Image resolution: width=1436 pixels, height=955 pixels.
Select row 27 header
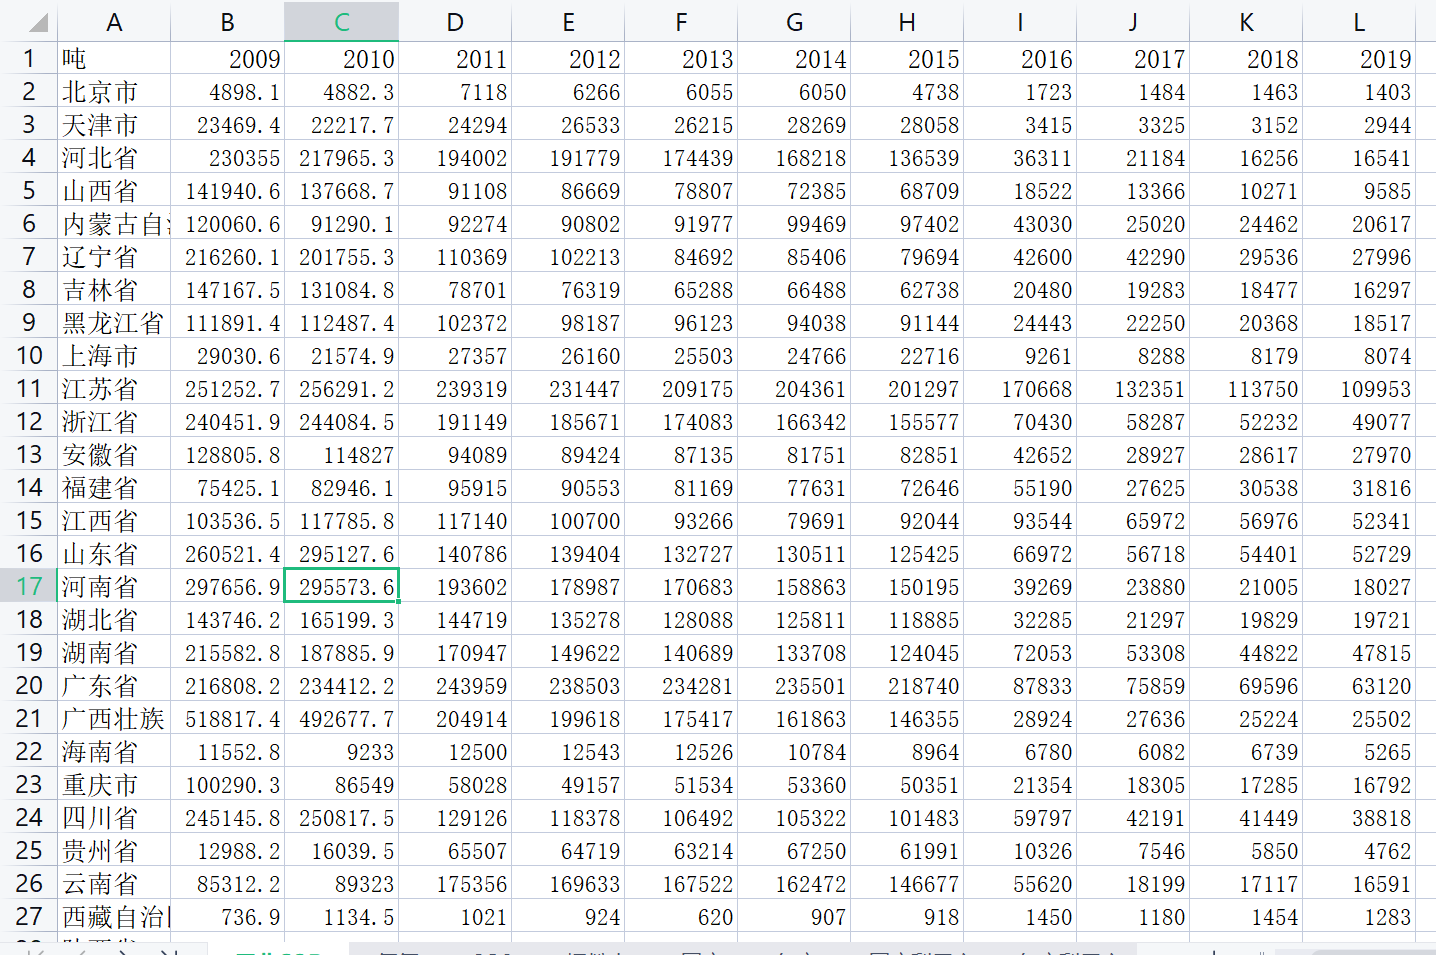pos(29,917)
